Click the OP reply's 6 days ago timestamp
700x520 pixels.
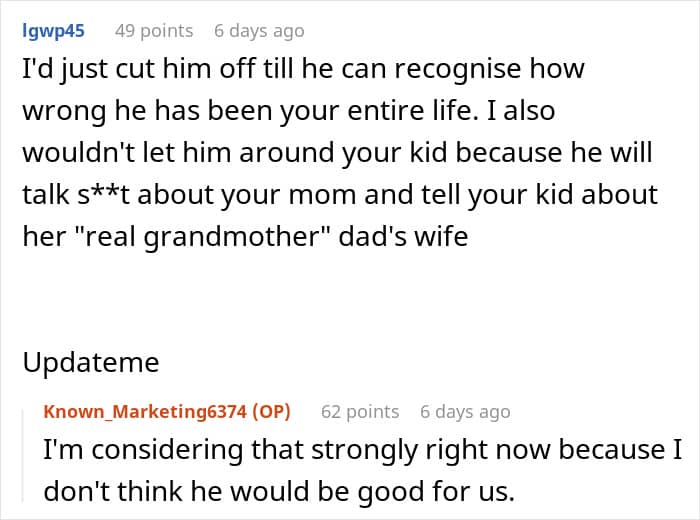coord(465,411)
